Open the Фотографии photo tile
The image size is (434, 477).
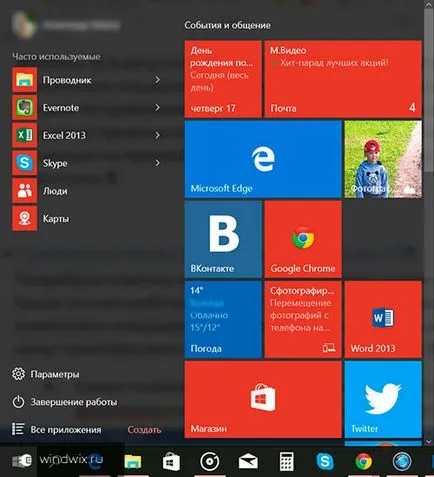(383, 159)
